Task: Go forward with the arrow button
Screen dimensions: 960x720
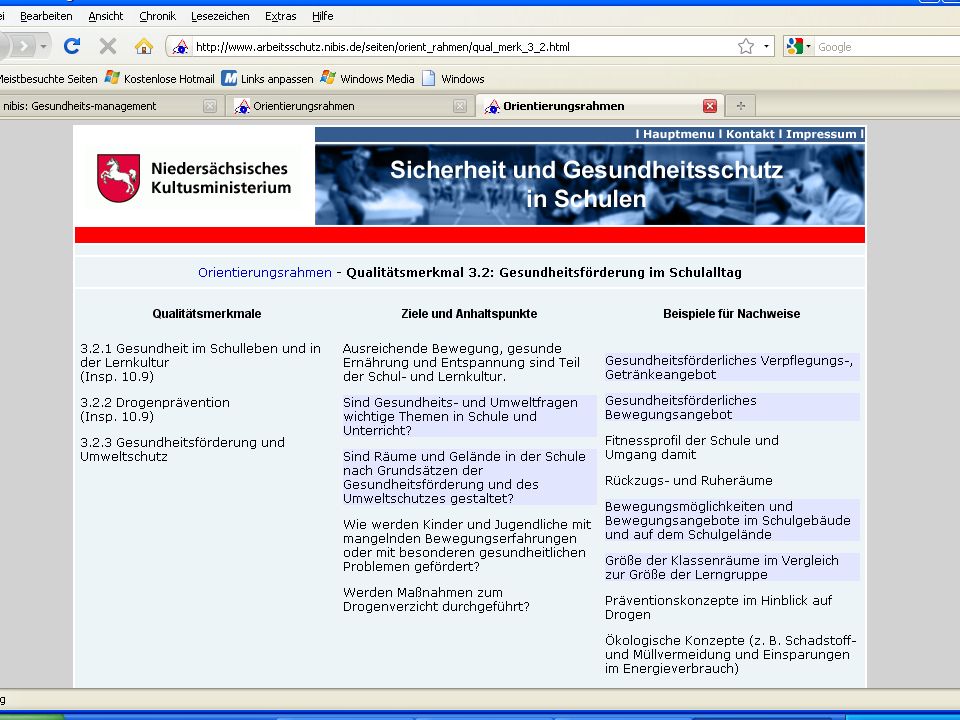Action: coord(24,46)
